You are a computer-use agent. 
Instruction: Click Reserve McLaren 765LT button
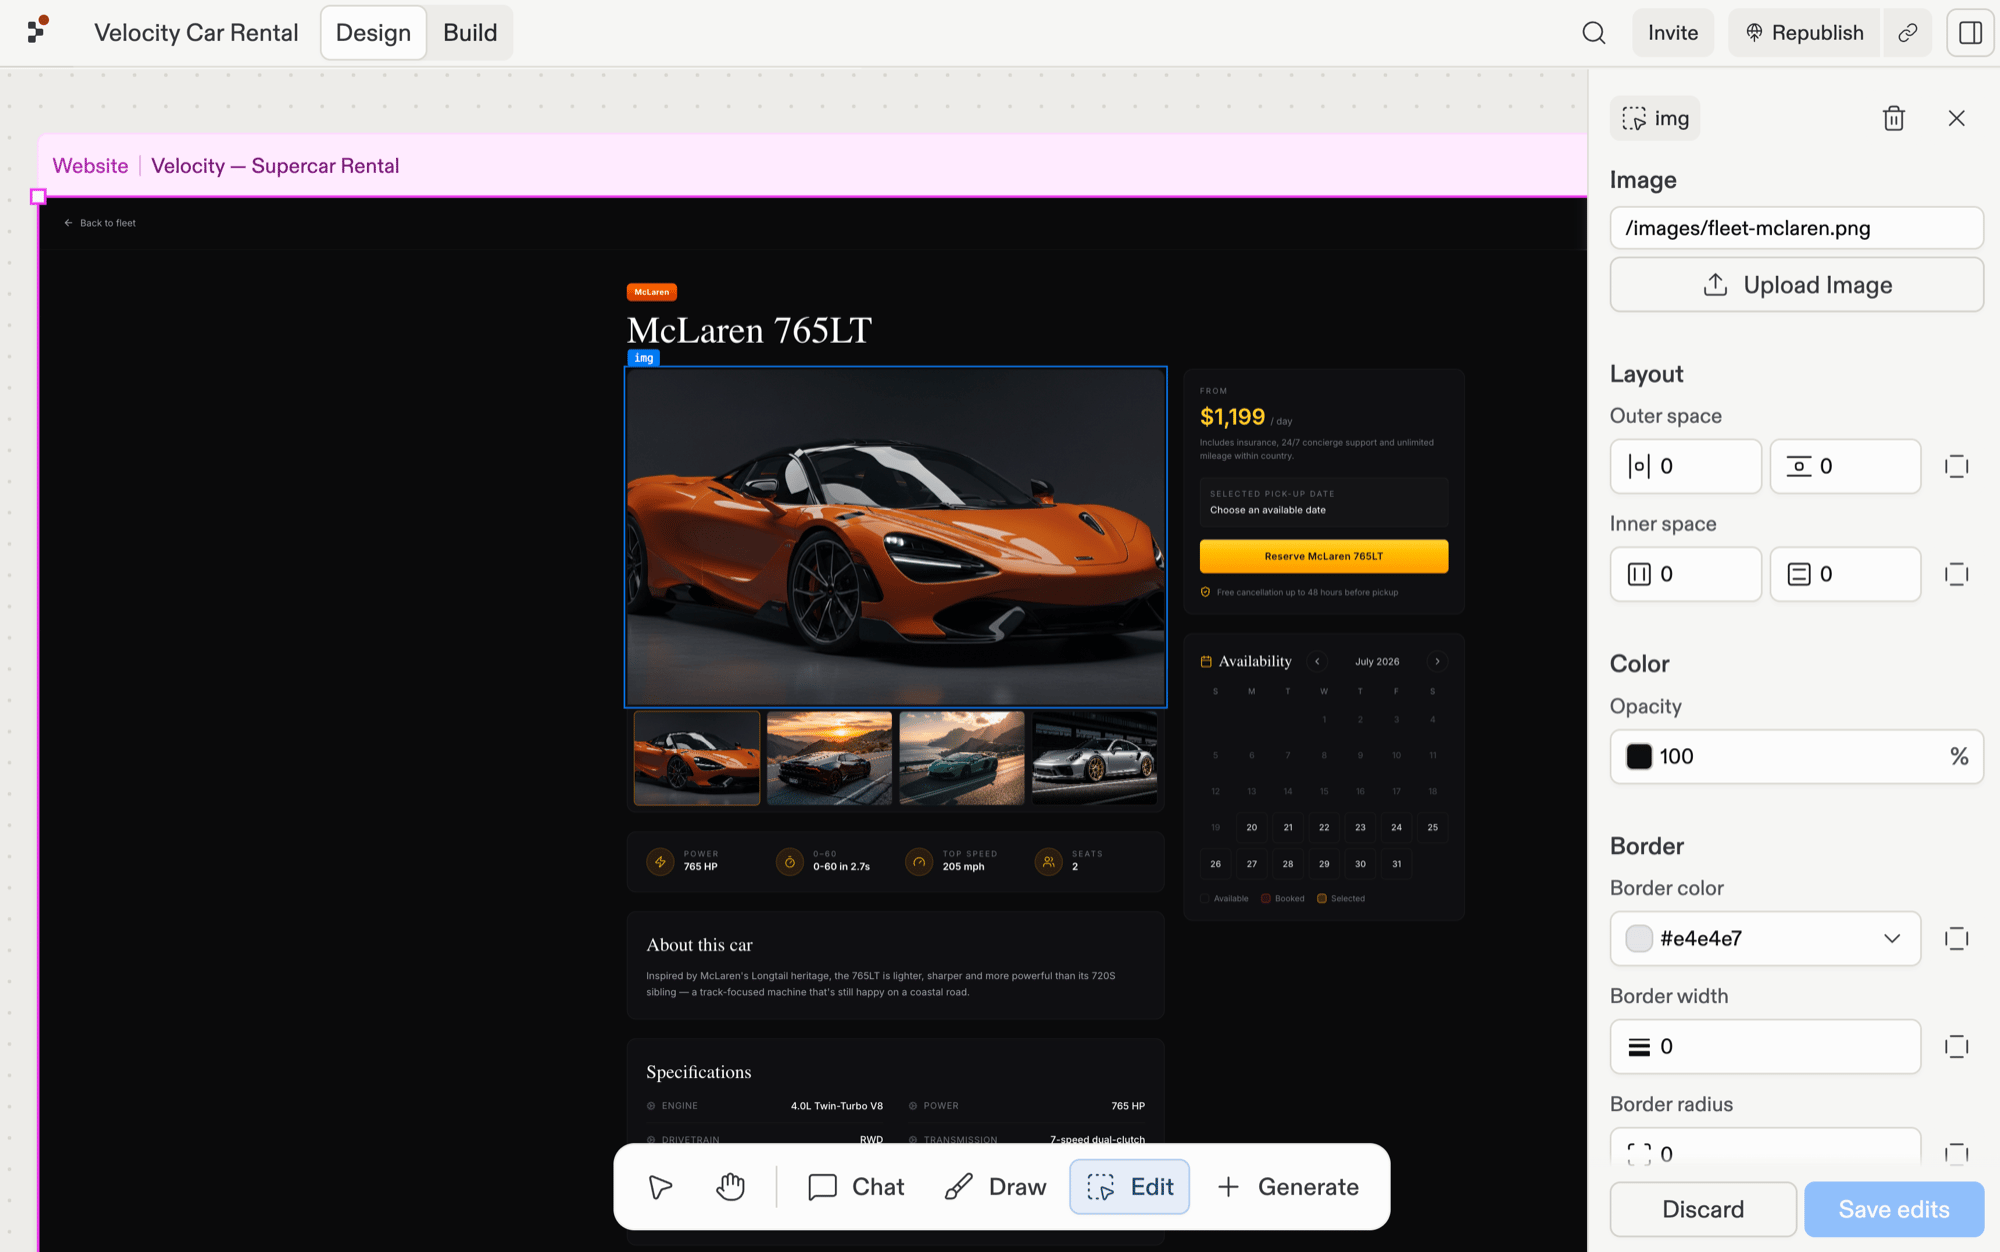[1324, 556]
